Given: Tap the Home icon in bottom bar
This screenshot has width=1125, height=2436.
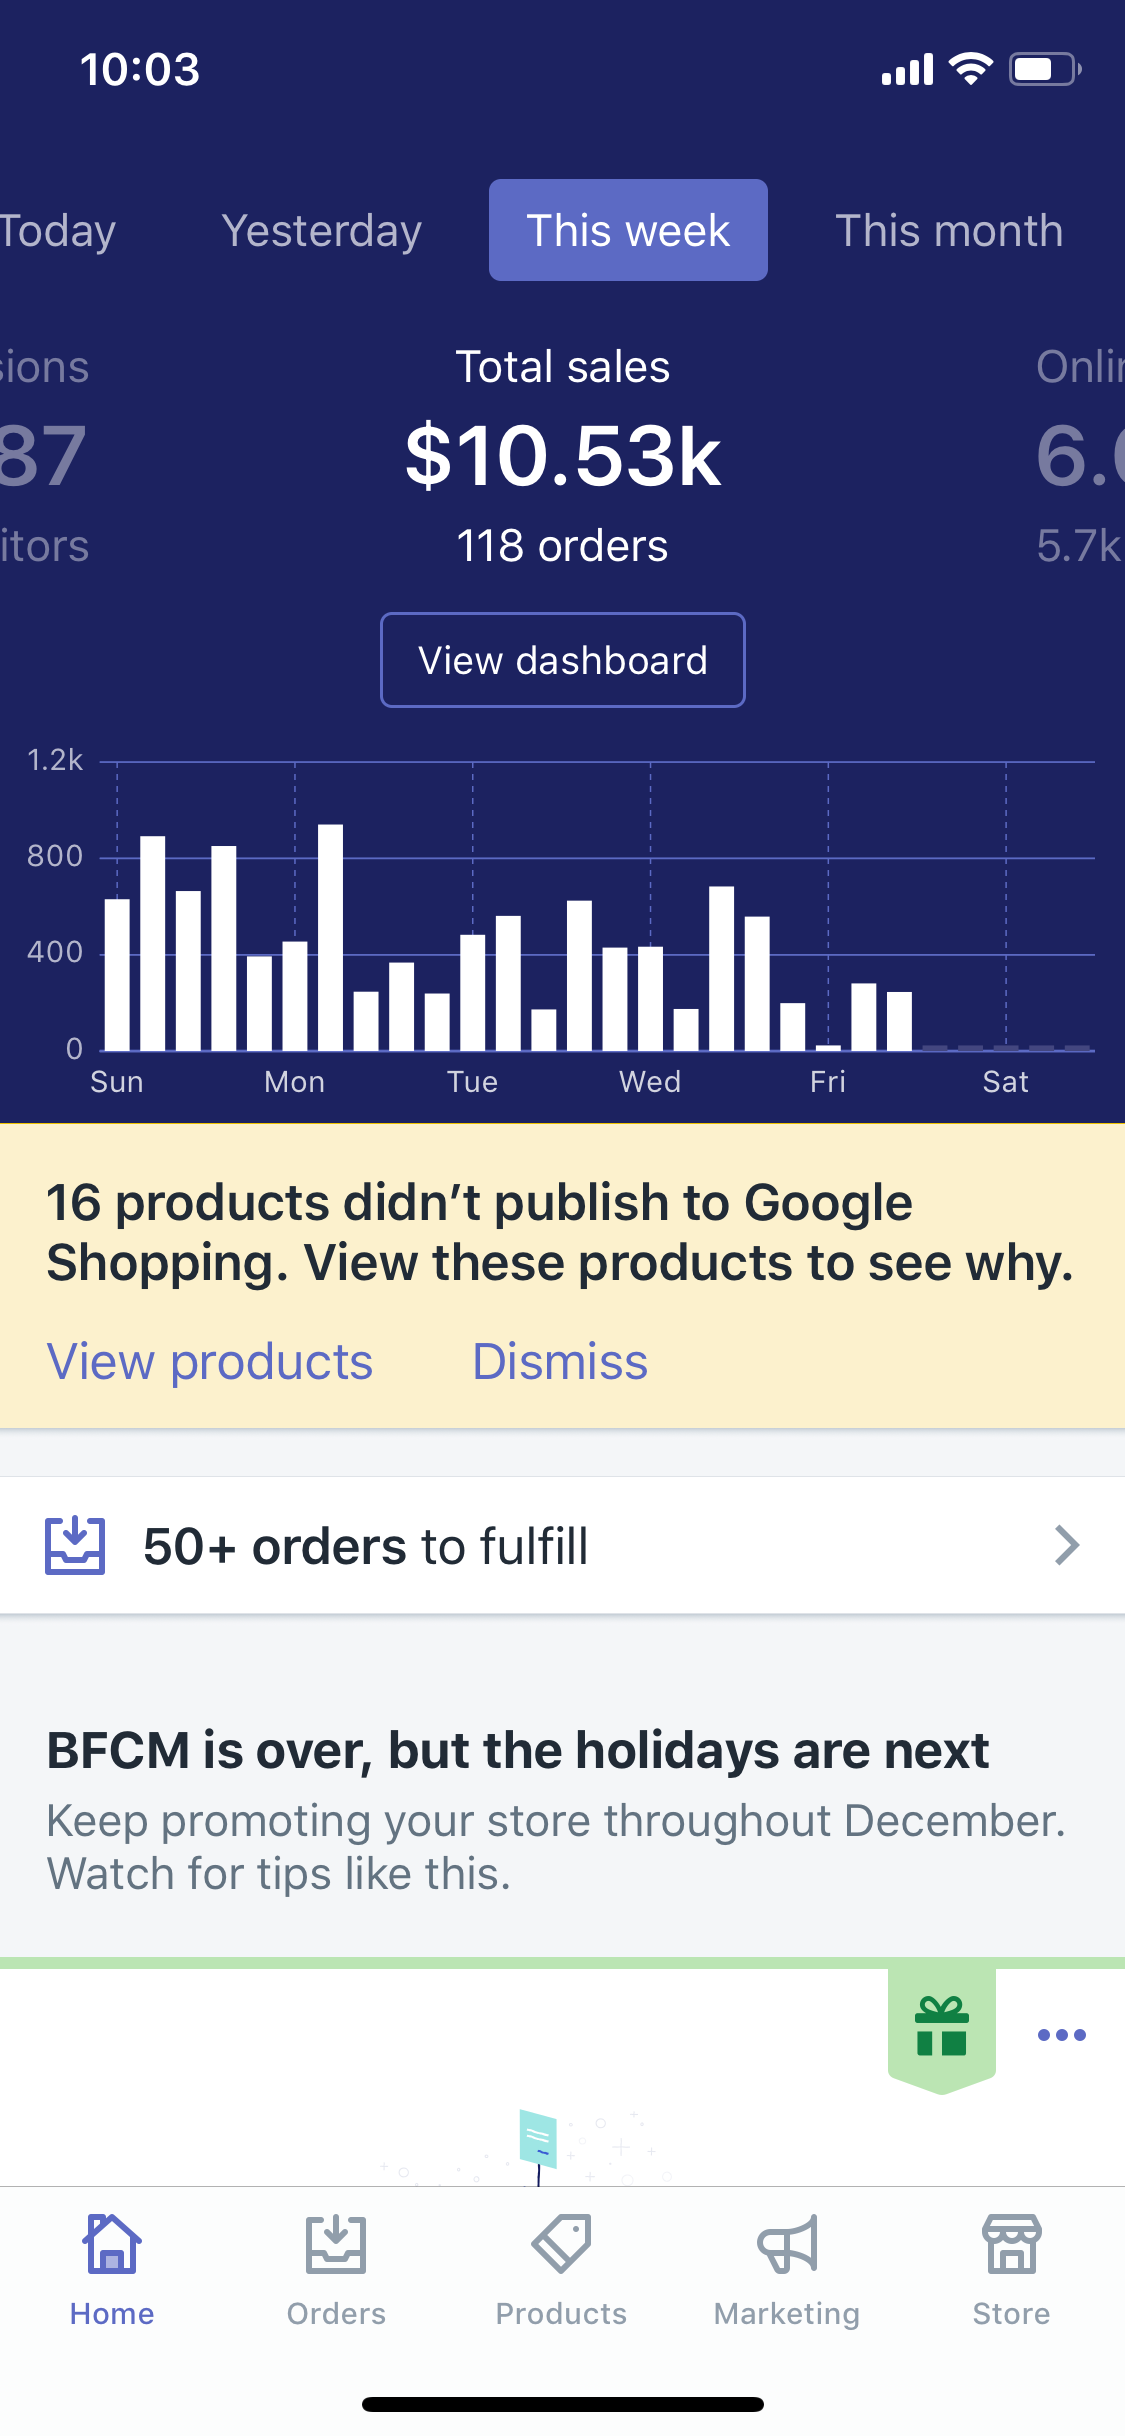Looking at the screenshot, I should (112, 2246).
